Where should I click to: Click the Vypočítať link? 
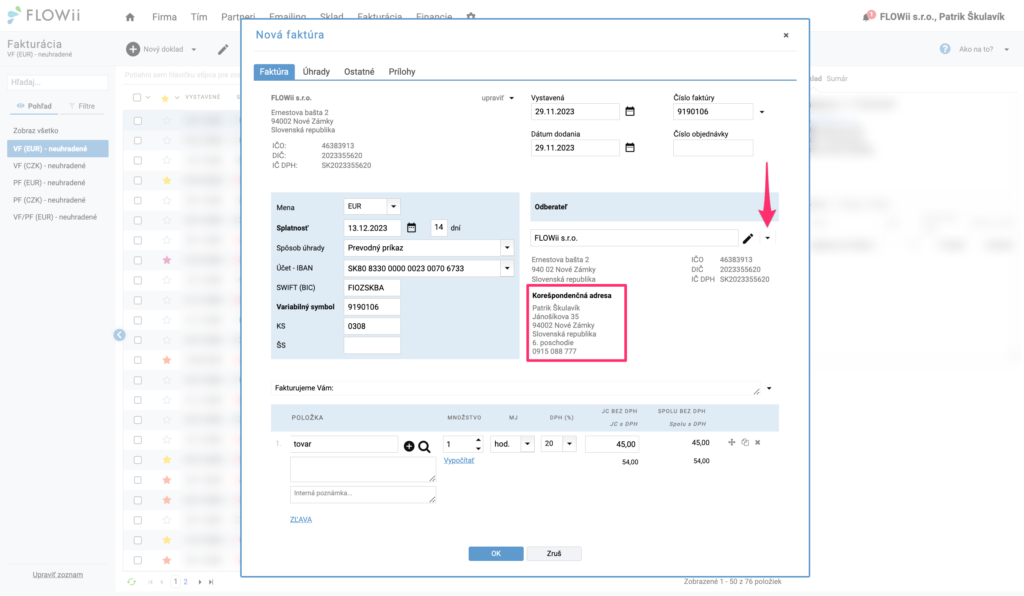coord(459,460)
